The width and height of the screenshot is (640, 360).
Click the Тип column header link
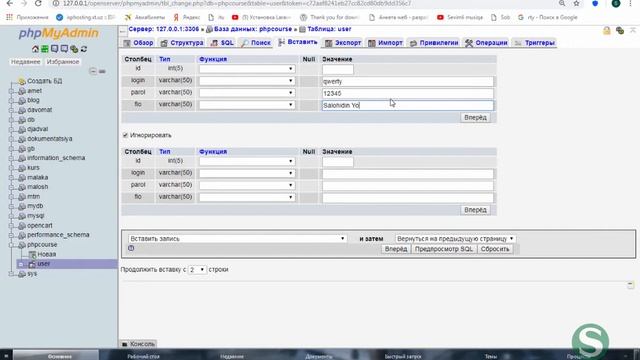tap(164, 59)
